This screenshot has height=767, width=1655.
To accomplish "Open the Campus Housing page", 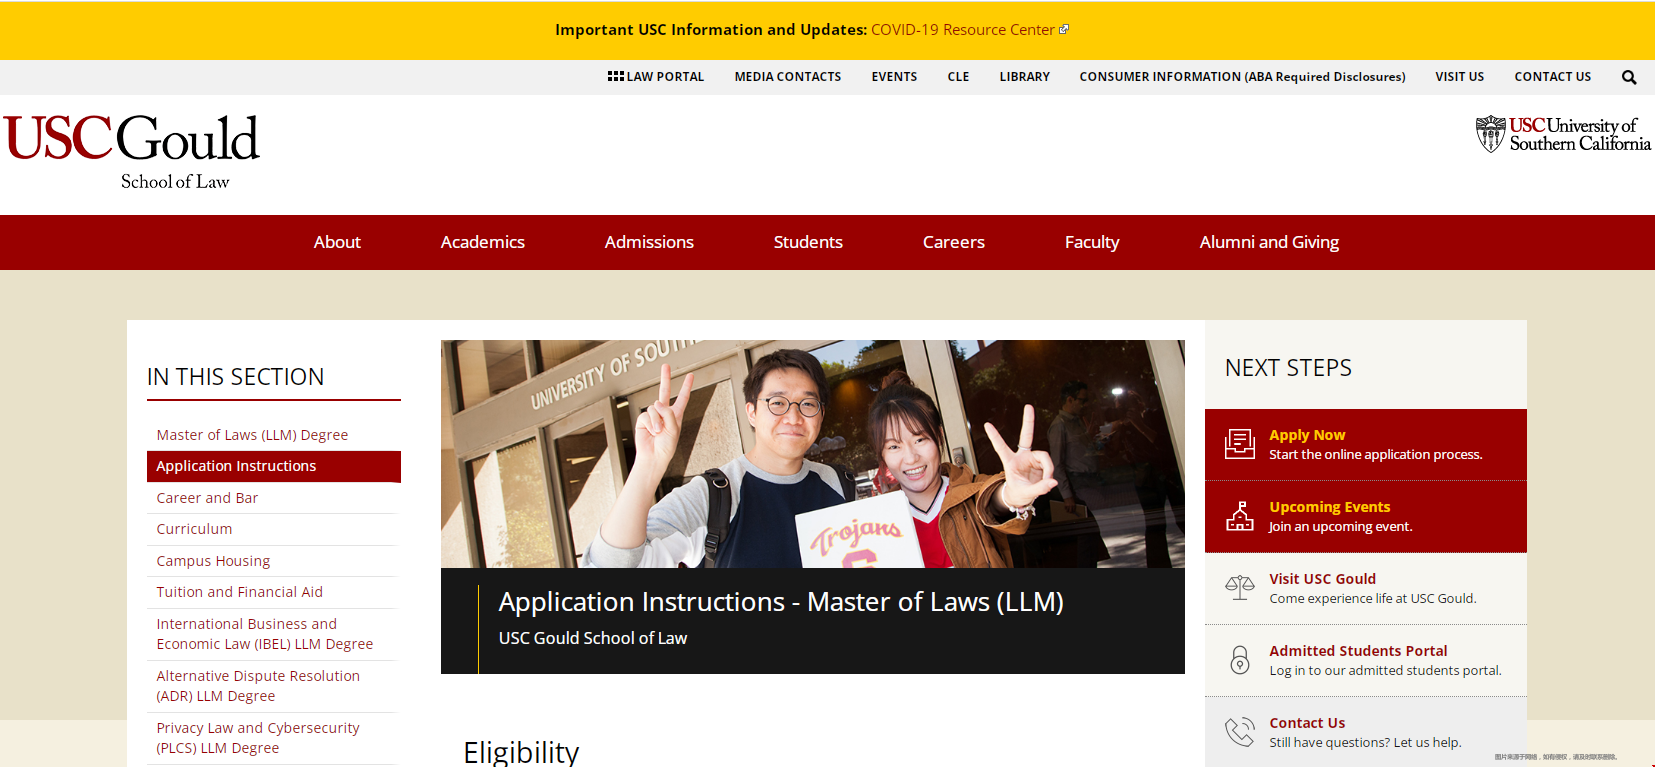I will [213, 561].
